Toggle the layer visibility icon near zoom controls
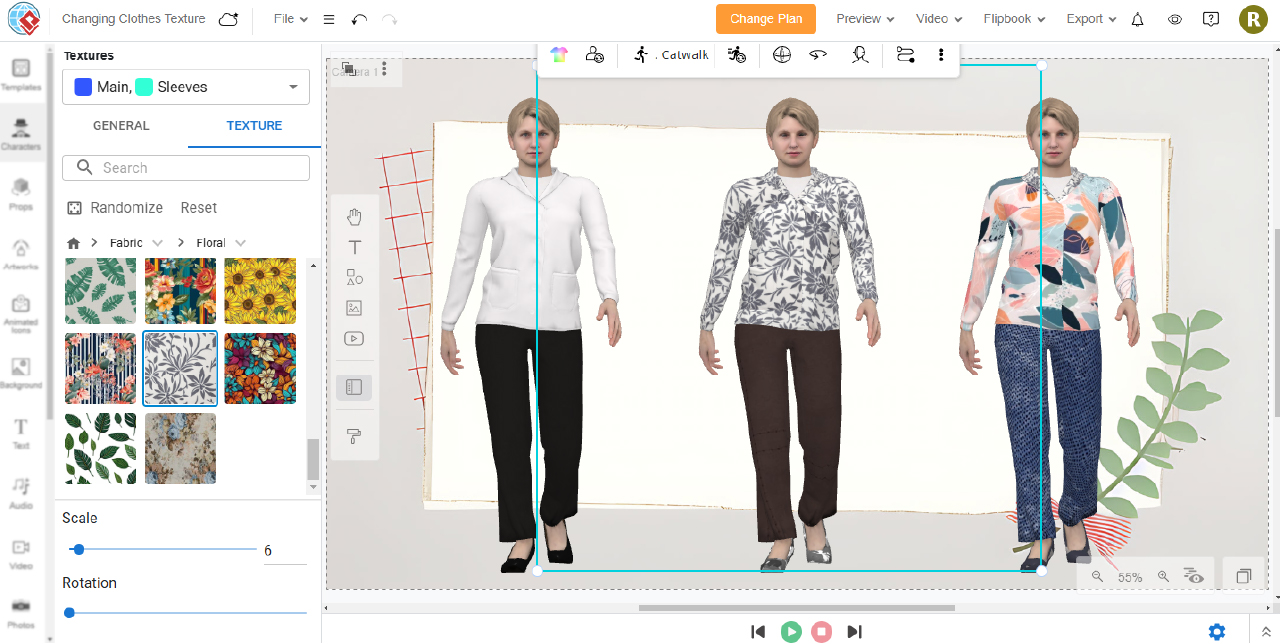 [x=1194, y=576]
